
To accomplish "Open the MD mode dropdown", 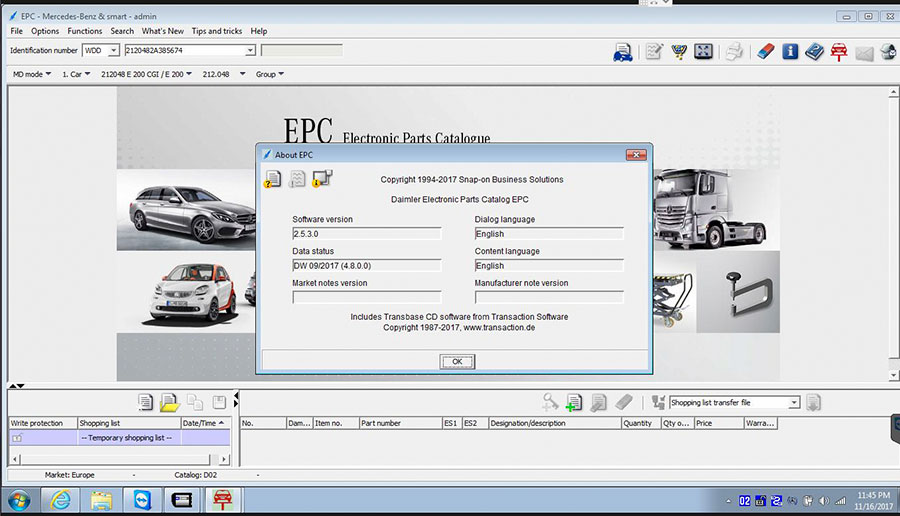I will pos(32,74).
